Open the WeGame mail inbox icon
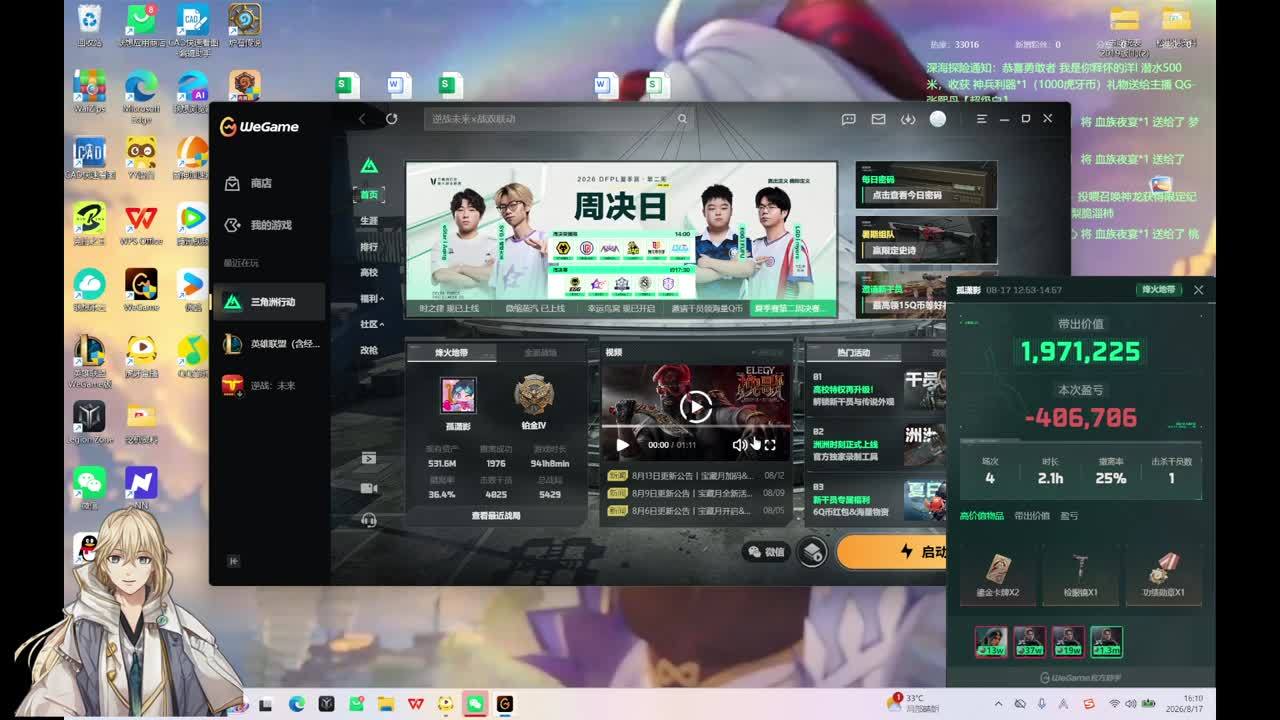Viewport: 1280px width, 720px height. (x=878, y=119)
